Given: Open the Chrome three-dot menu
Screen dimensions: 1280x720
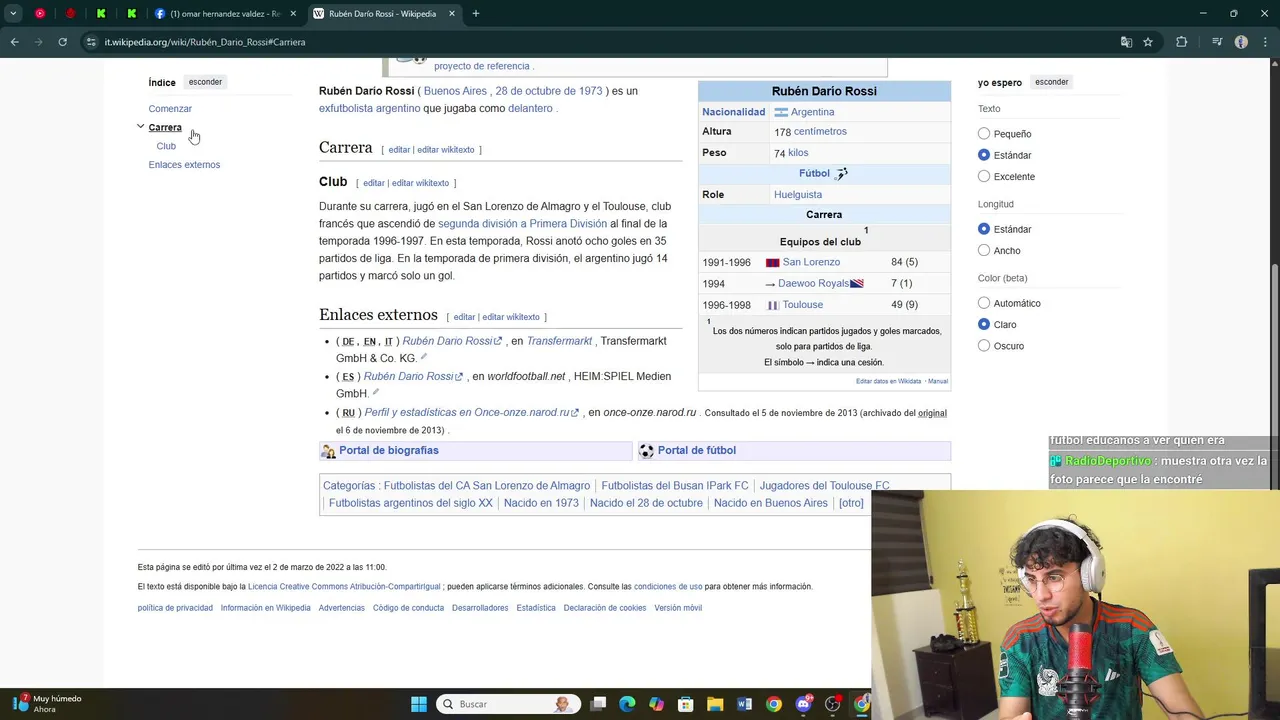Looking at the screenshot, I should [x=1265, y=42].
